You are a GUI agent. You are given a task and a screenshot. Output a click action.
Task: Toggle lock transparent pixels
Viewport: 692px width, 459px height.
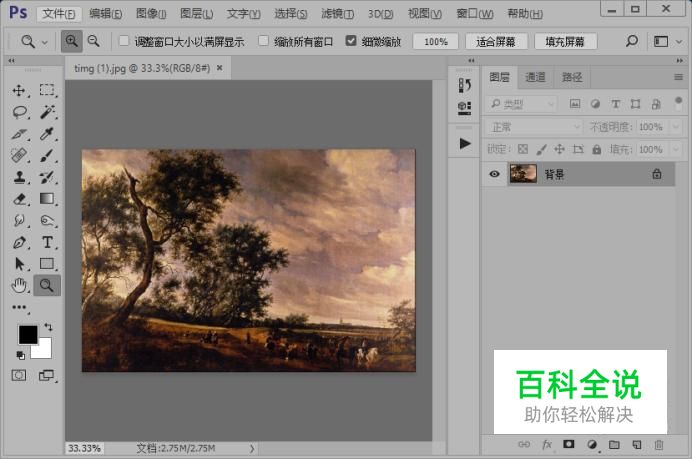tap(523, 149)
